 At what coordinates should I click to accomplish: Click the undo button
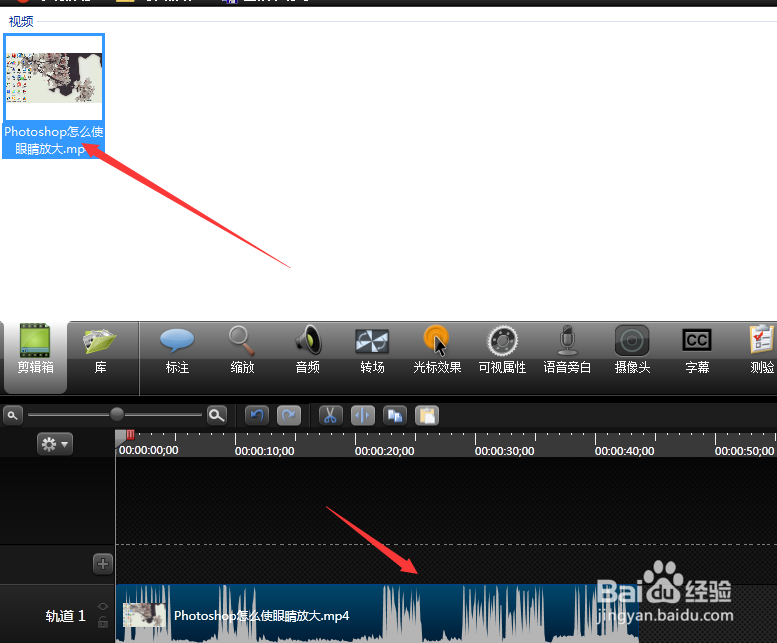point(257,415)
